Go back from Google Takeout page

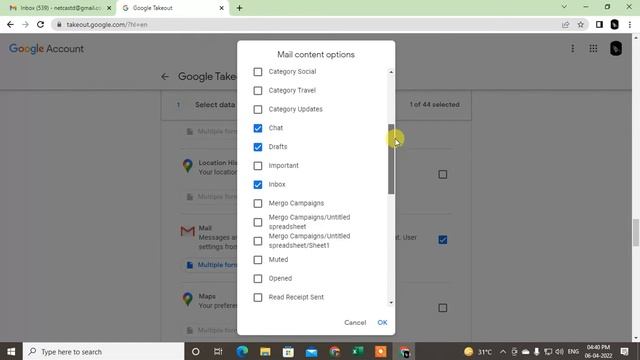(165, 76)
